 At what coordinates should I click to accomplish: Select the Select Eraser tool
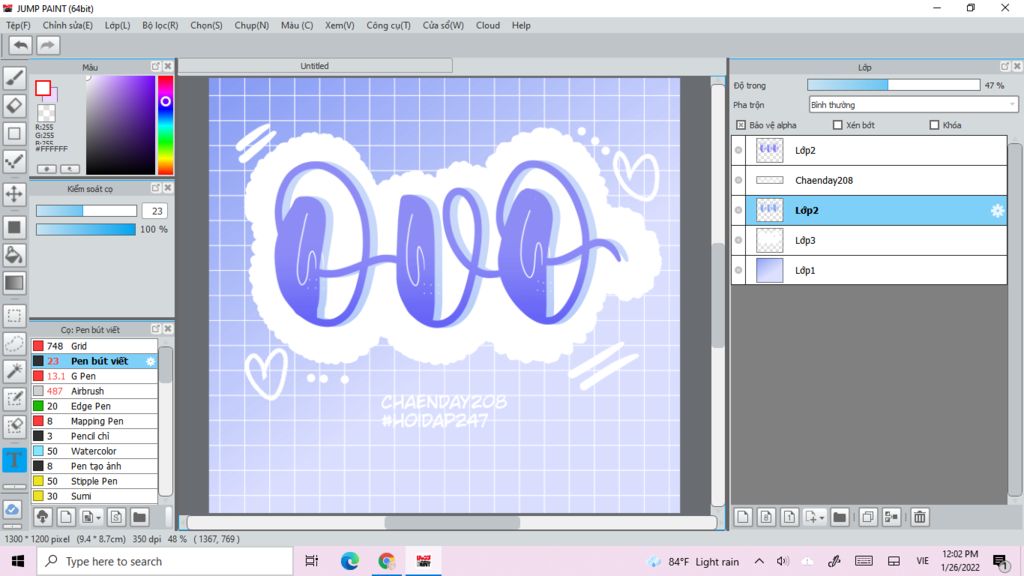click(14, 427)
